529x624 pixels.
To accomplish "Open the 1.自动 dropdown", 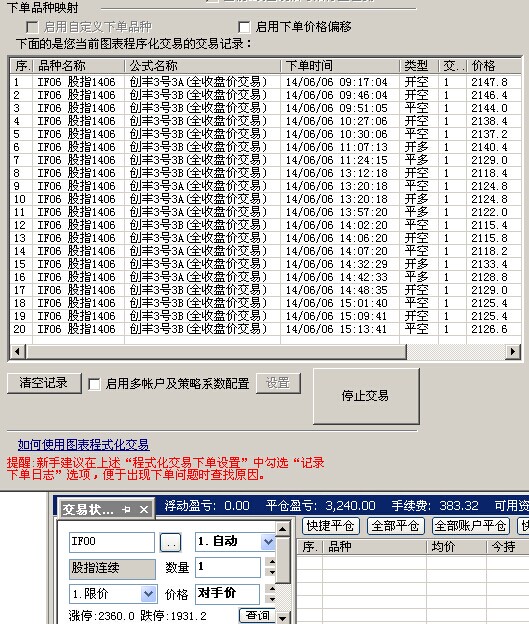I will (268, 542).
